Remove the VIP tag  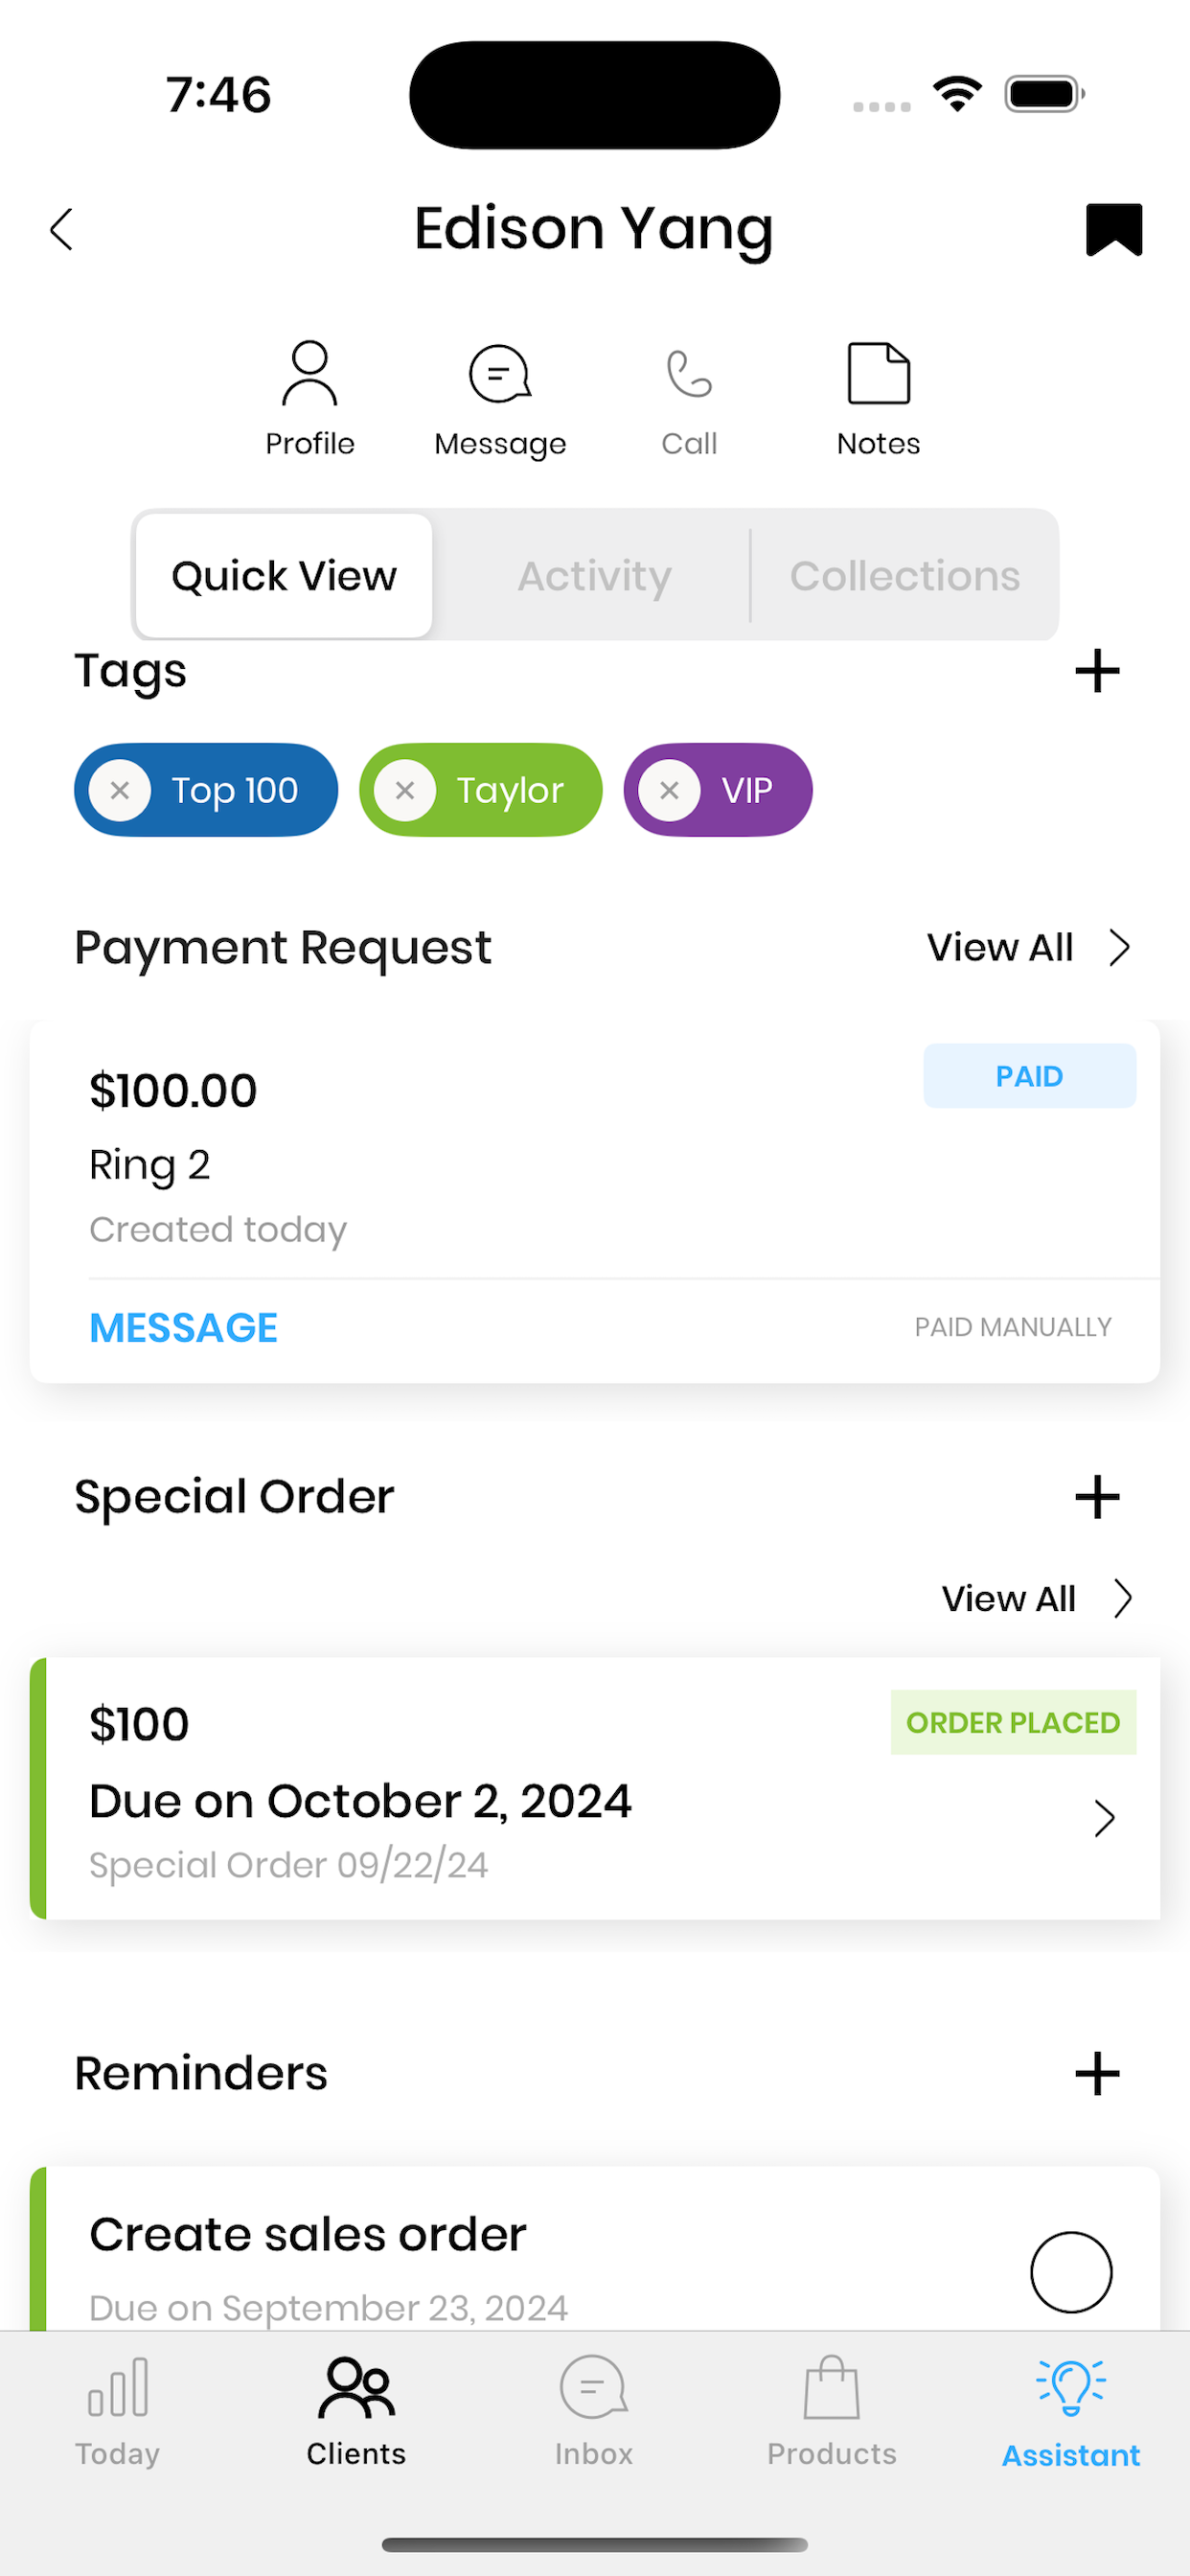[670, 790]
